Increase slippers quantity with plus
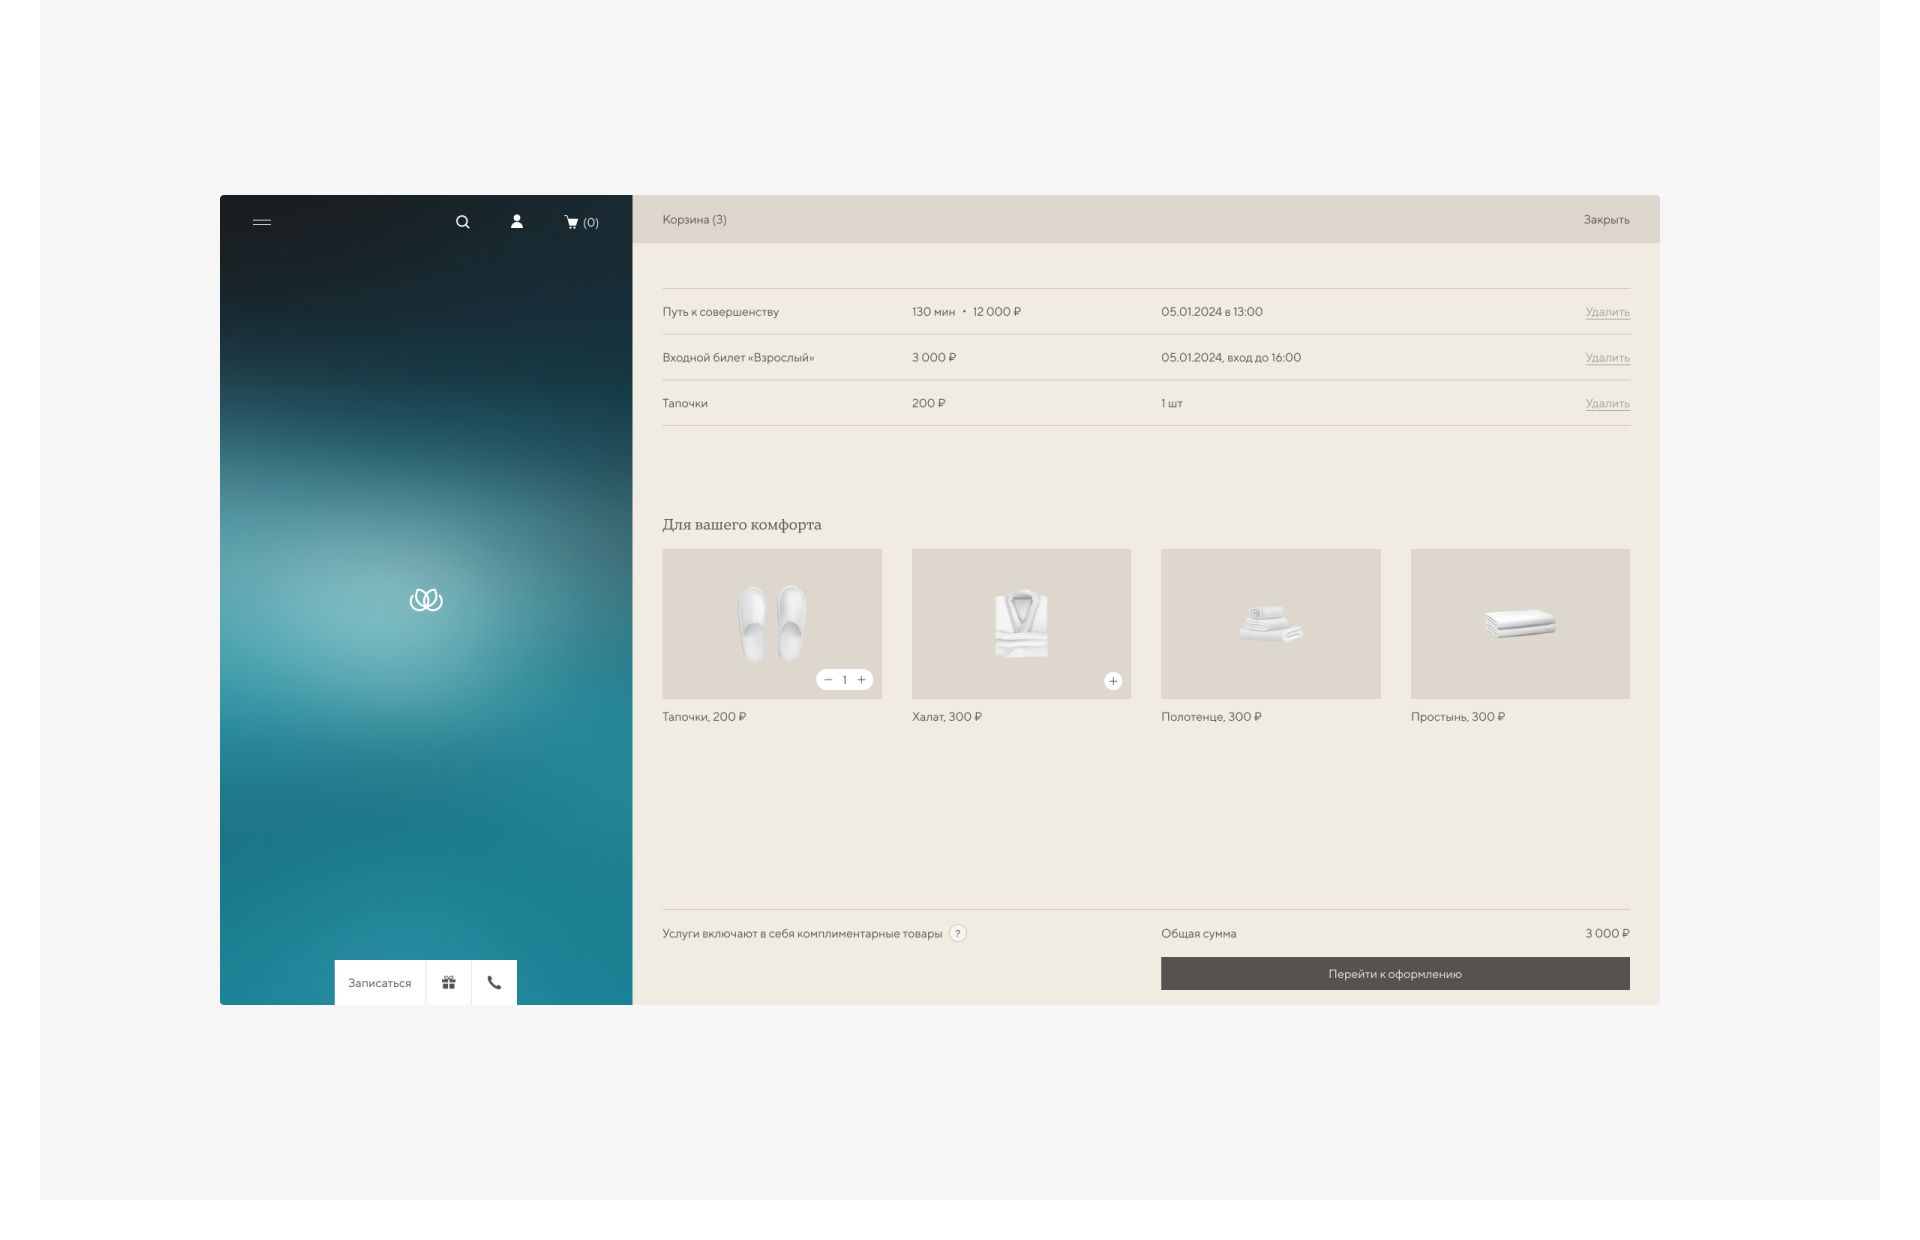 [x=861, y=680]
